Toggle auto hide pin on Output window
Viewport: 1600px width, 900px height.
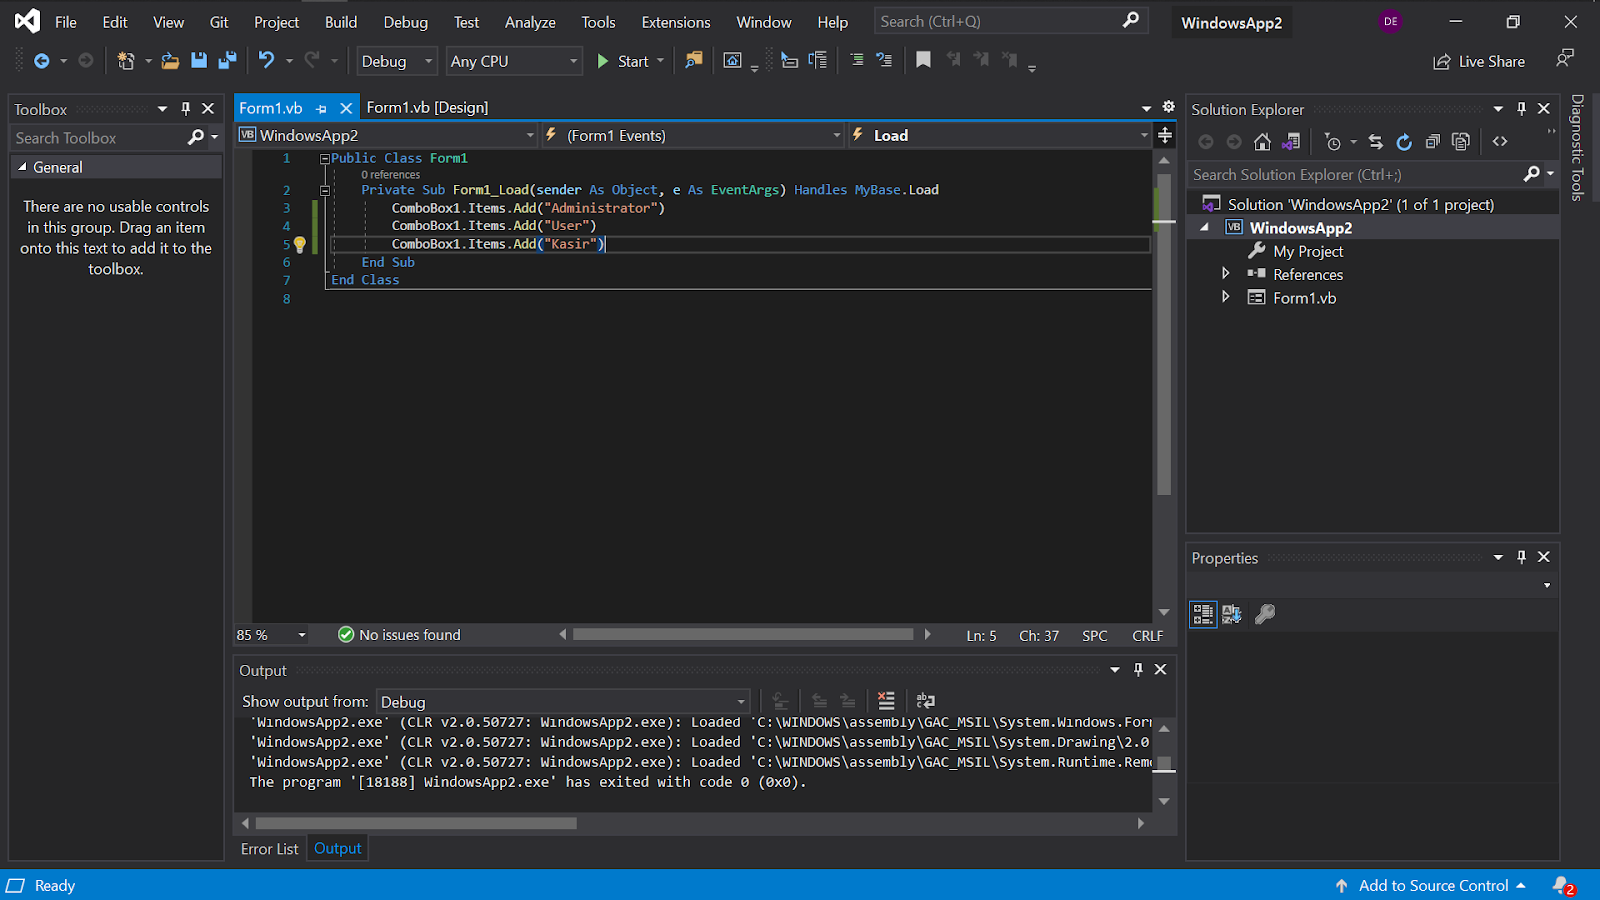tap(1138, 669)
